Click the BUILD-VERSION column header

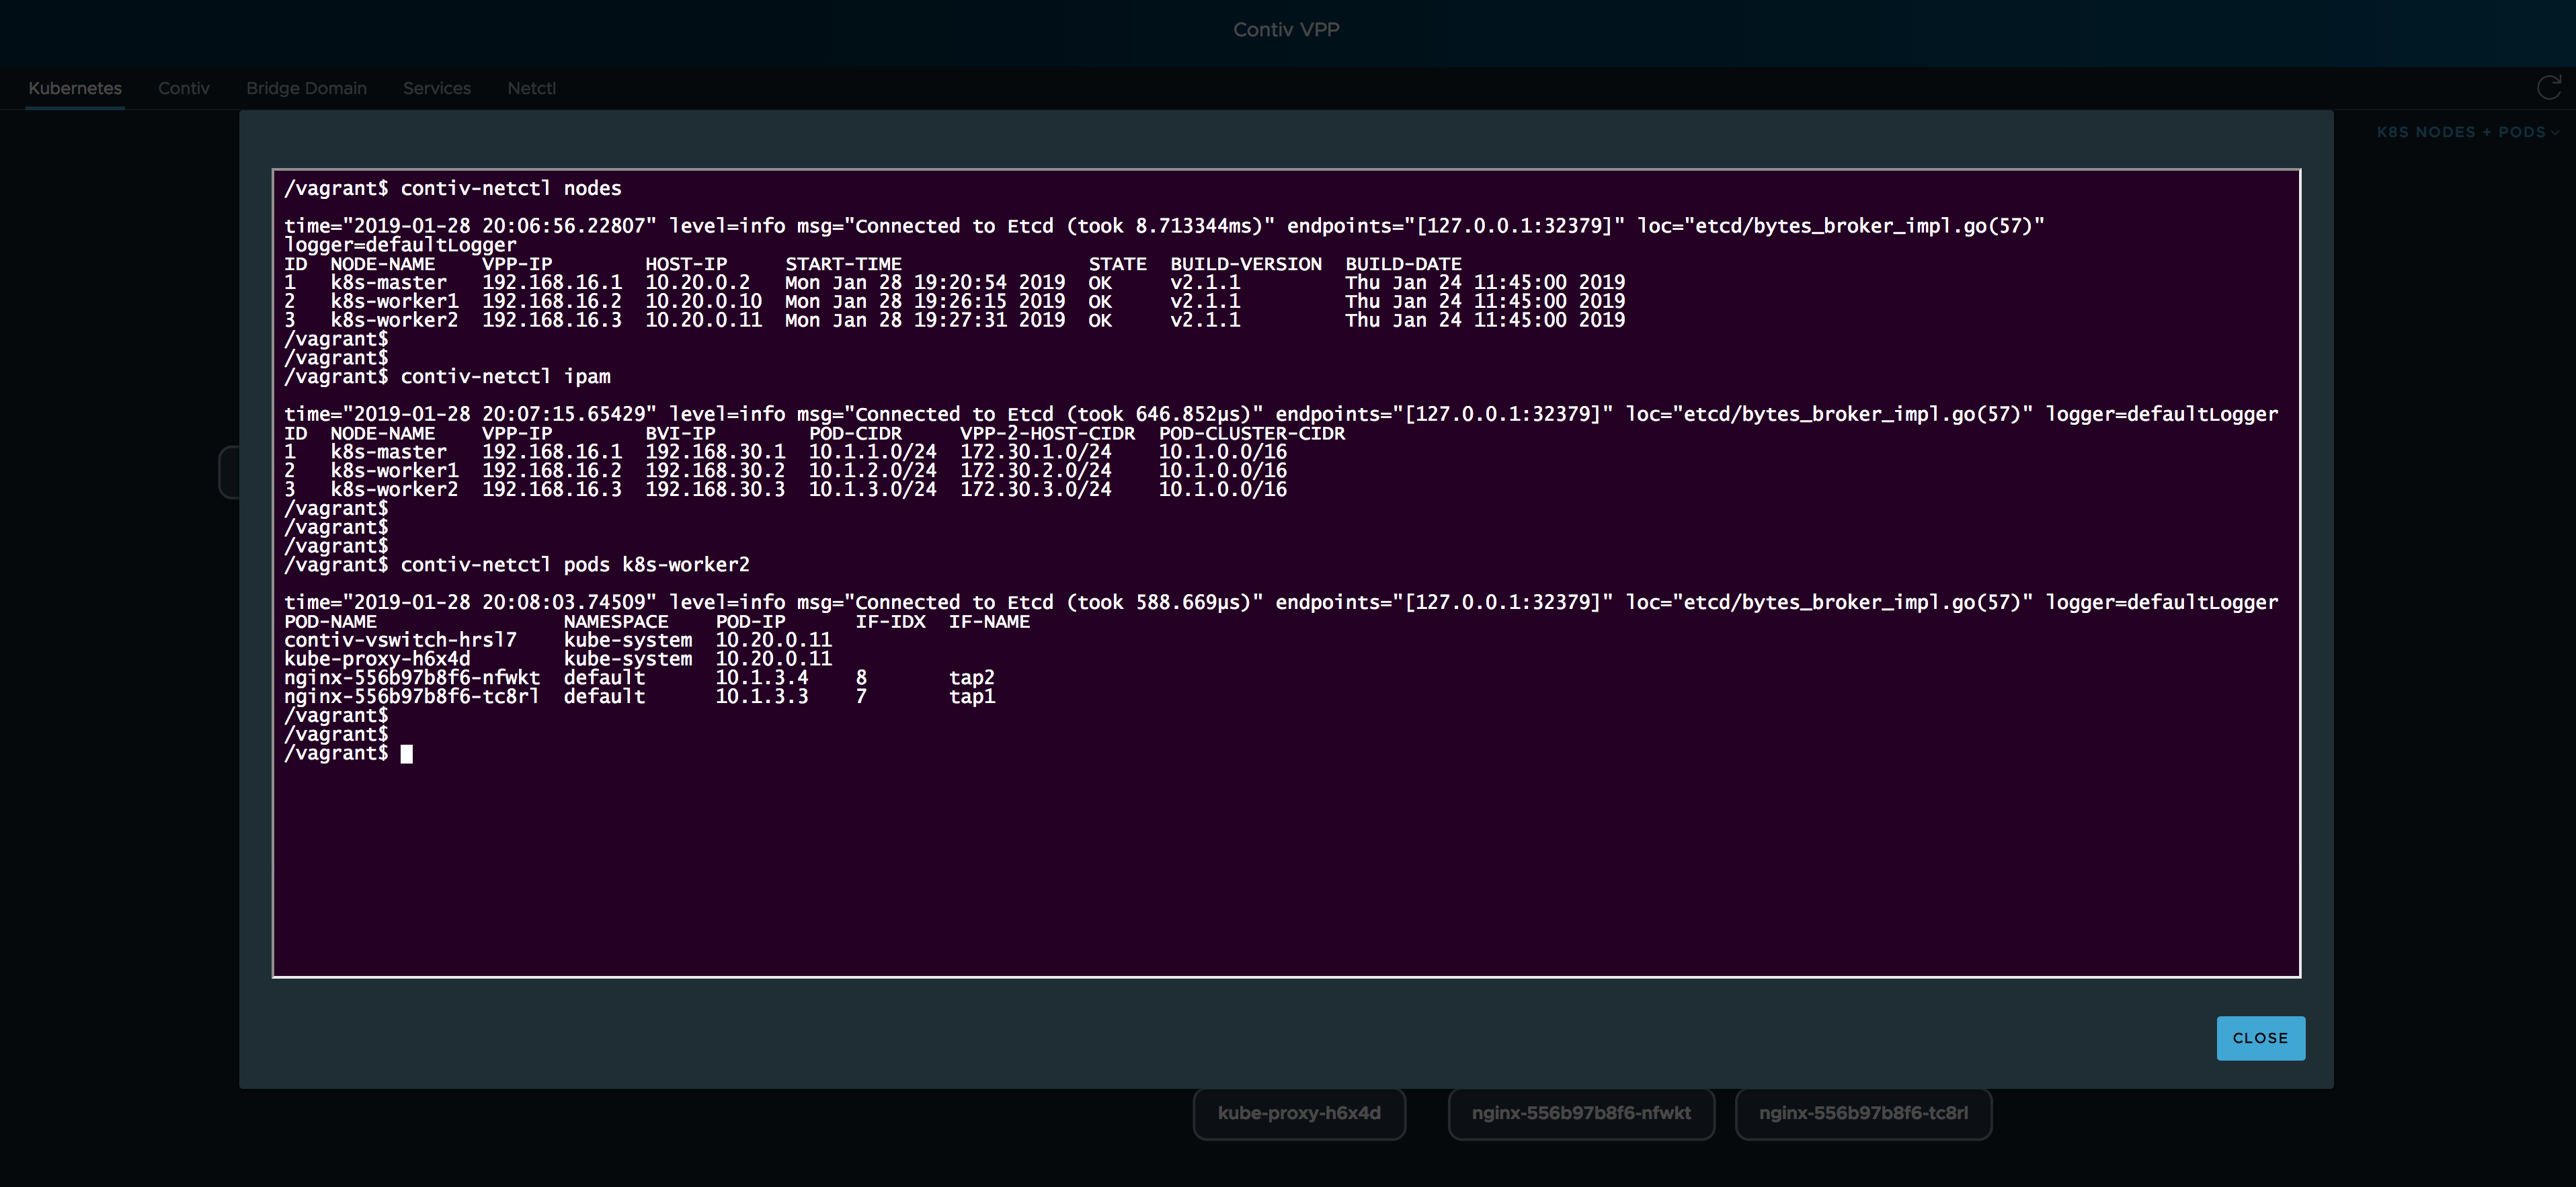[1246, 264]
